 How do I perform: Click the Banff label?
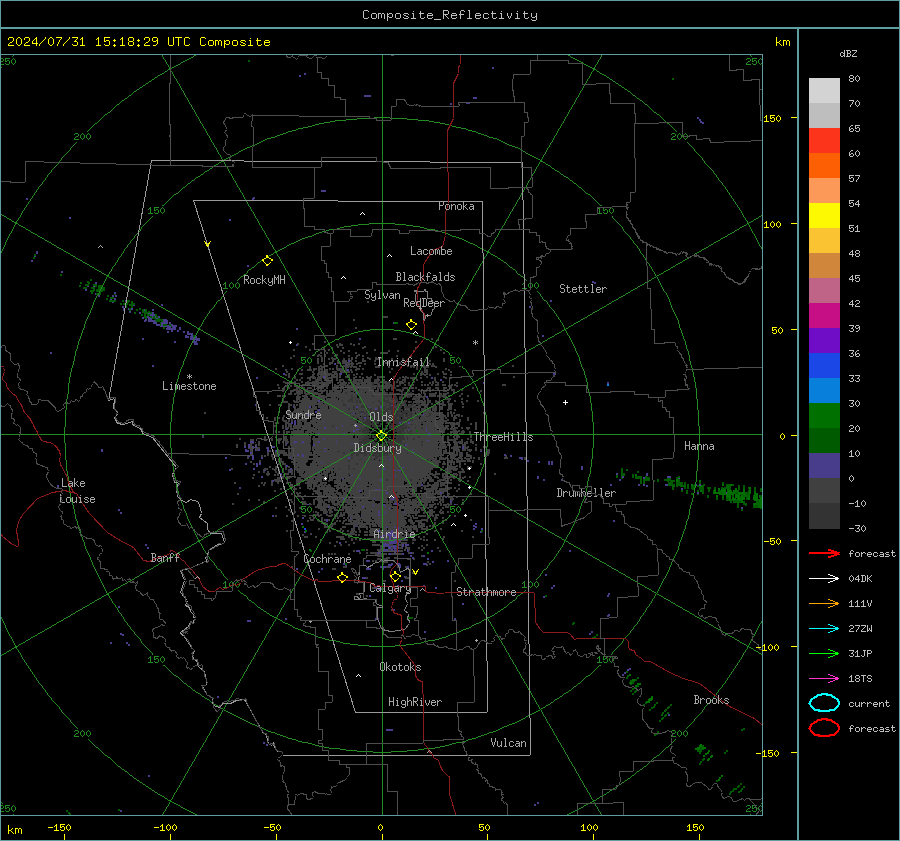click(165, 557)
